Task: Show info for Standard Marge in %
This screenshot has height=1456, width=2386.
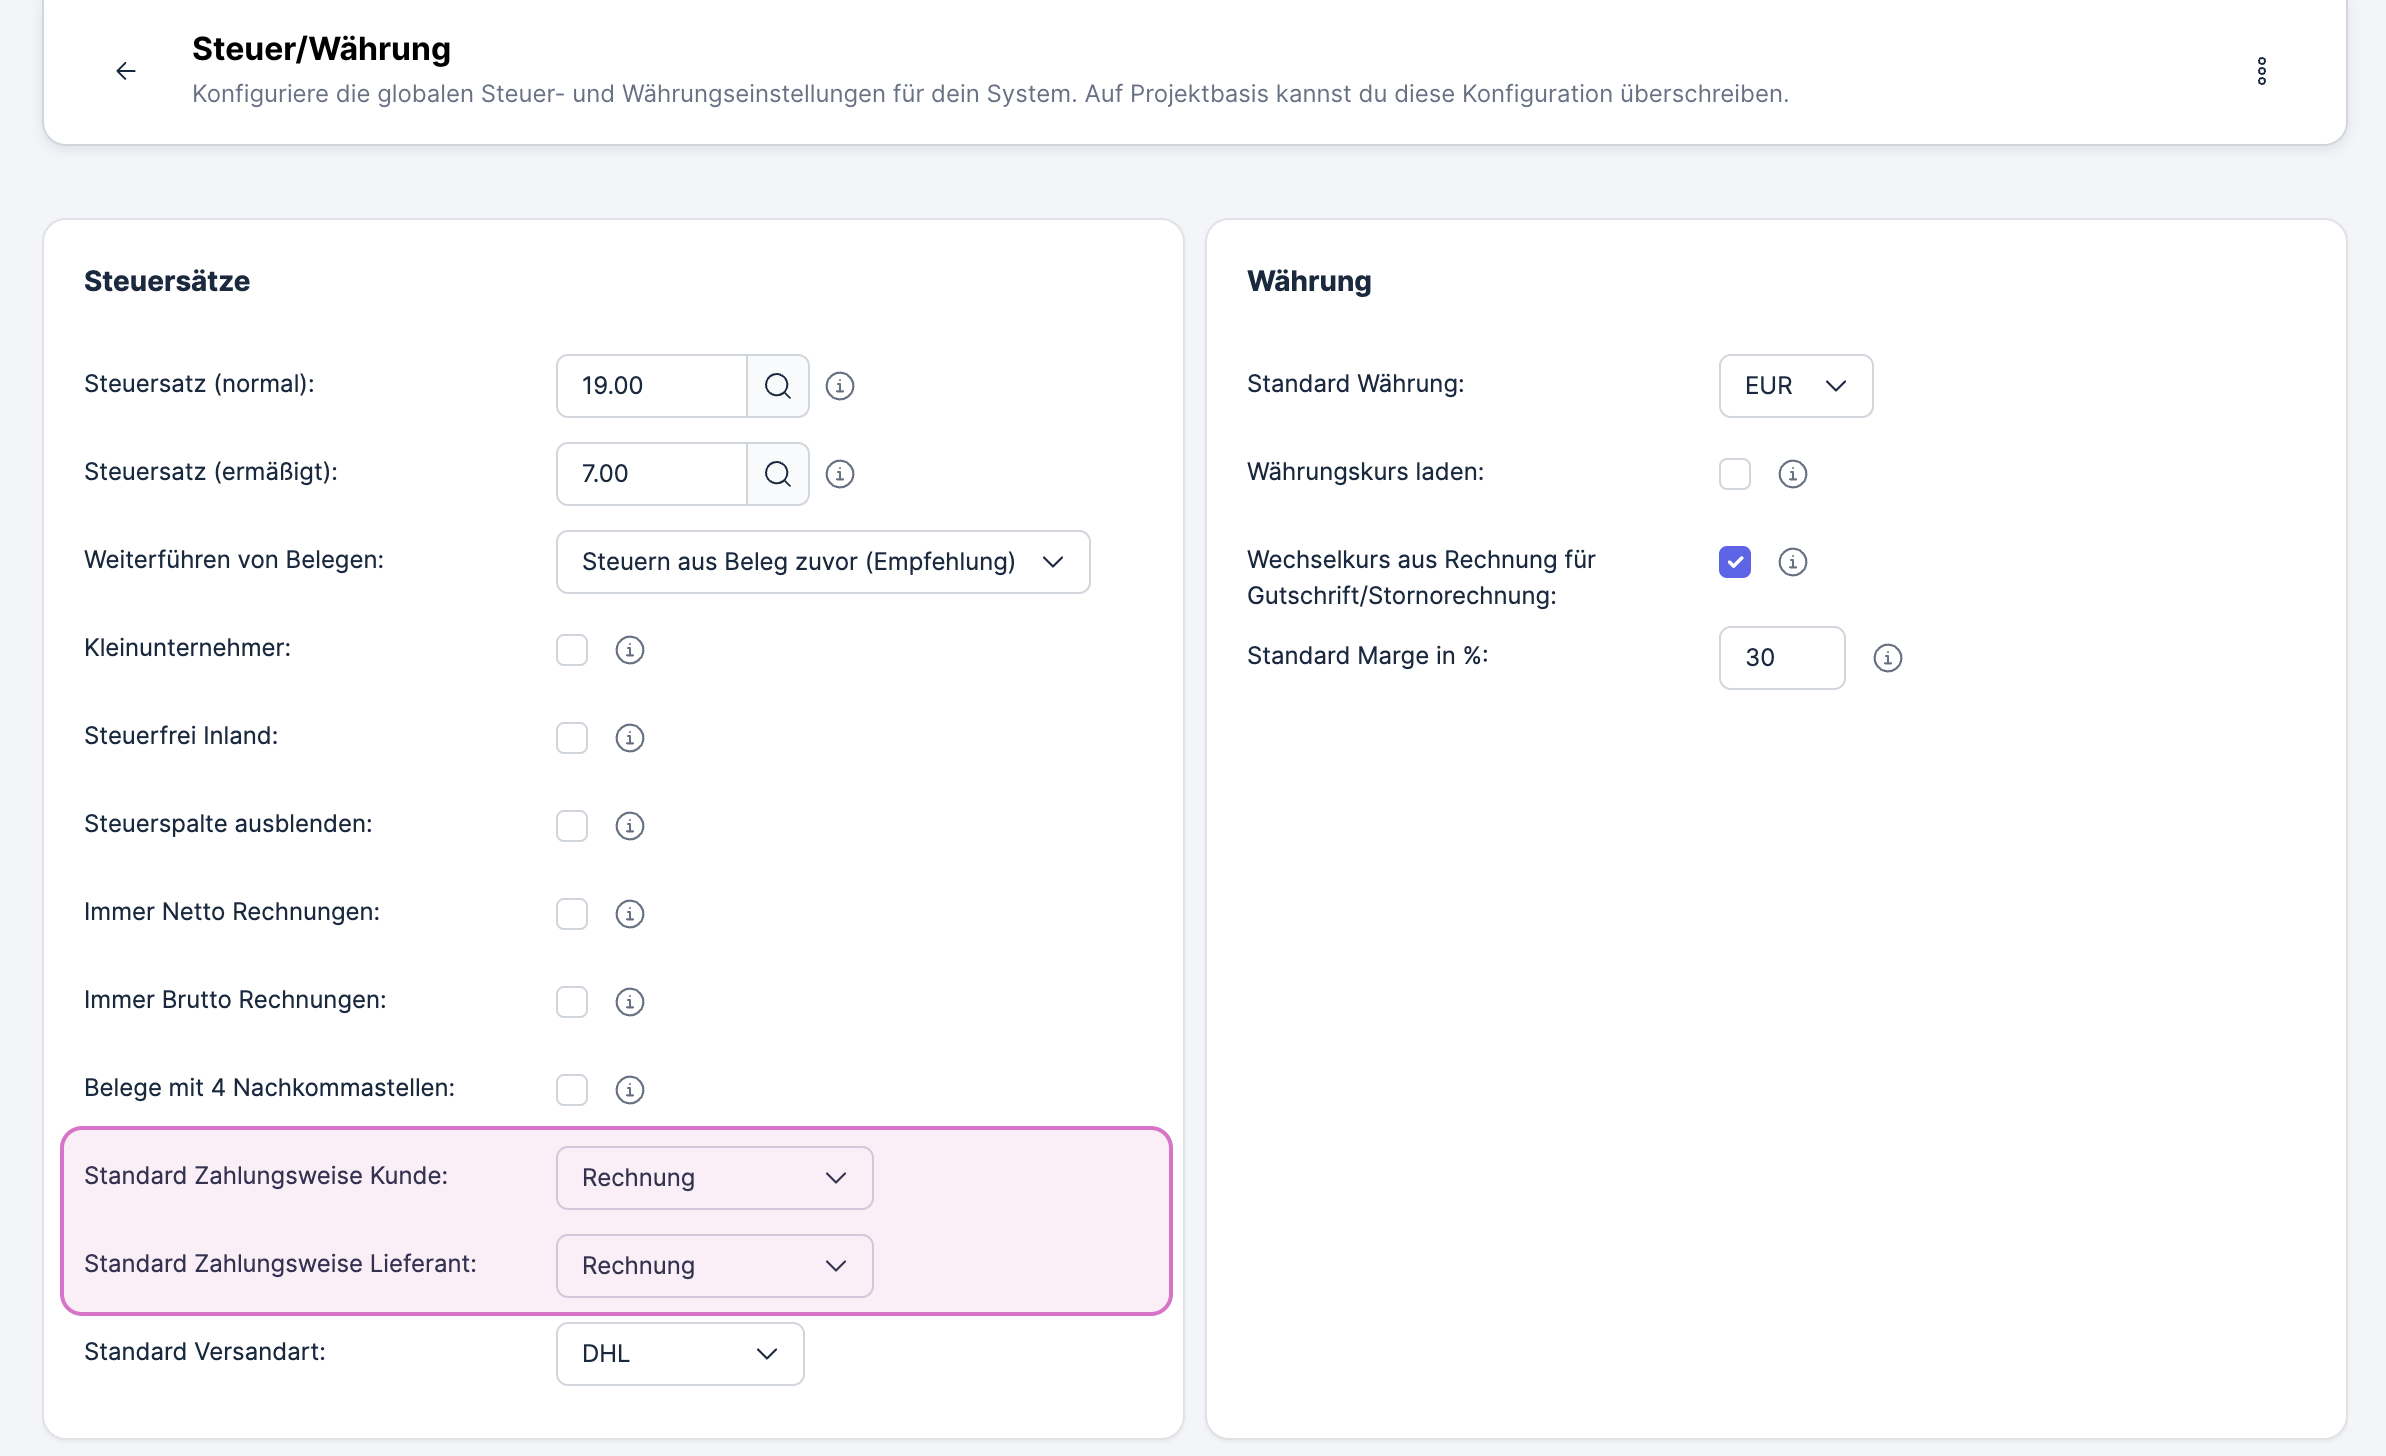Action: point(1887,658)
